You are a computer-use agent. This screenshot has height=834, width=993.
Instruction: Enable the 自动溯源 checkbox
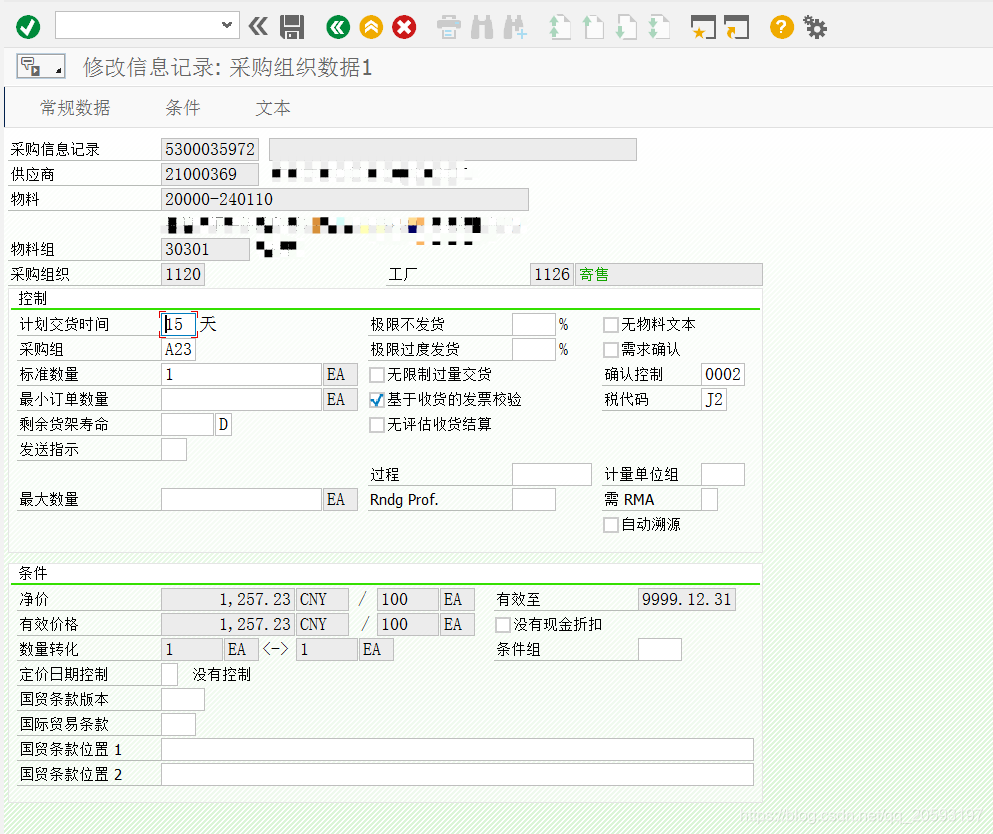pyautogui.click(x=610, y=525)
